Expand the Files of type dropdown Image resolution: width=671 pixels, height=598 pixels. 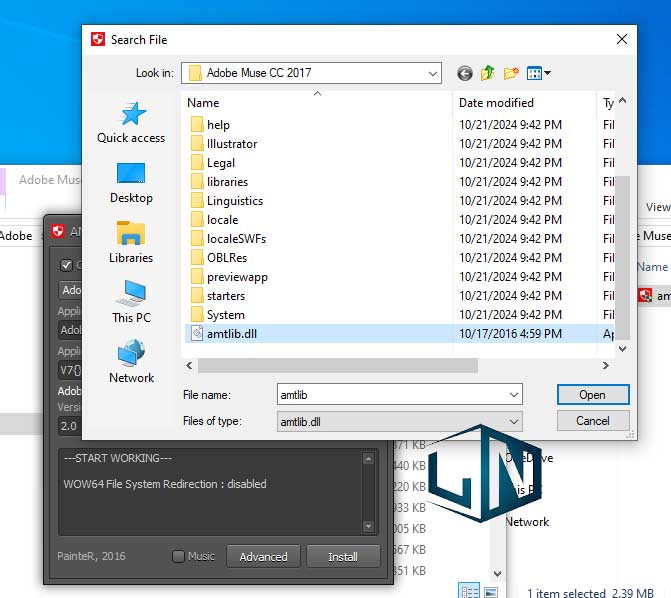tap(514, 422)
